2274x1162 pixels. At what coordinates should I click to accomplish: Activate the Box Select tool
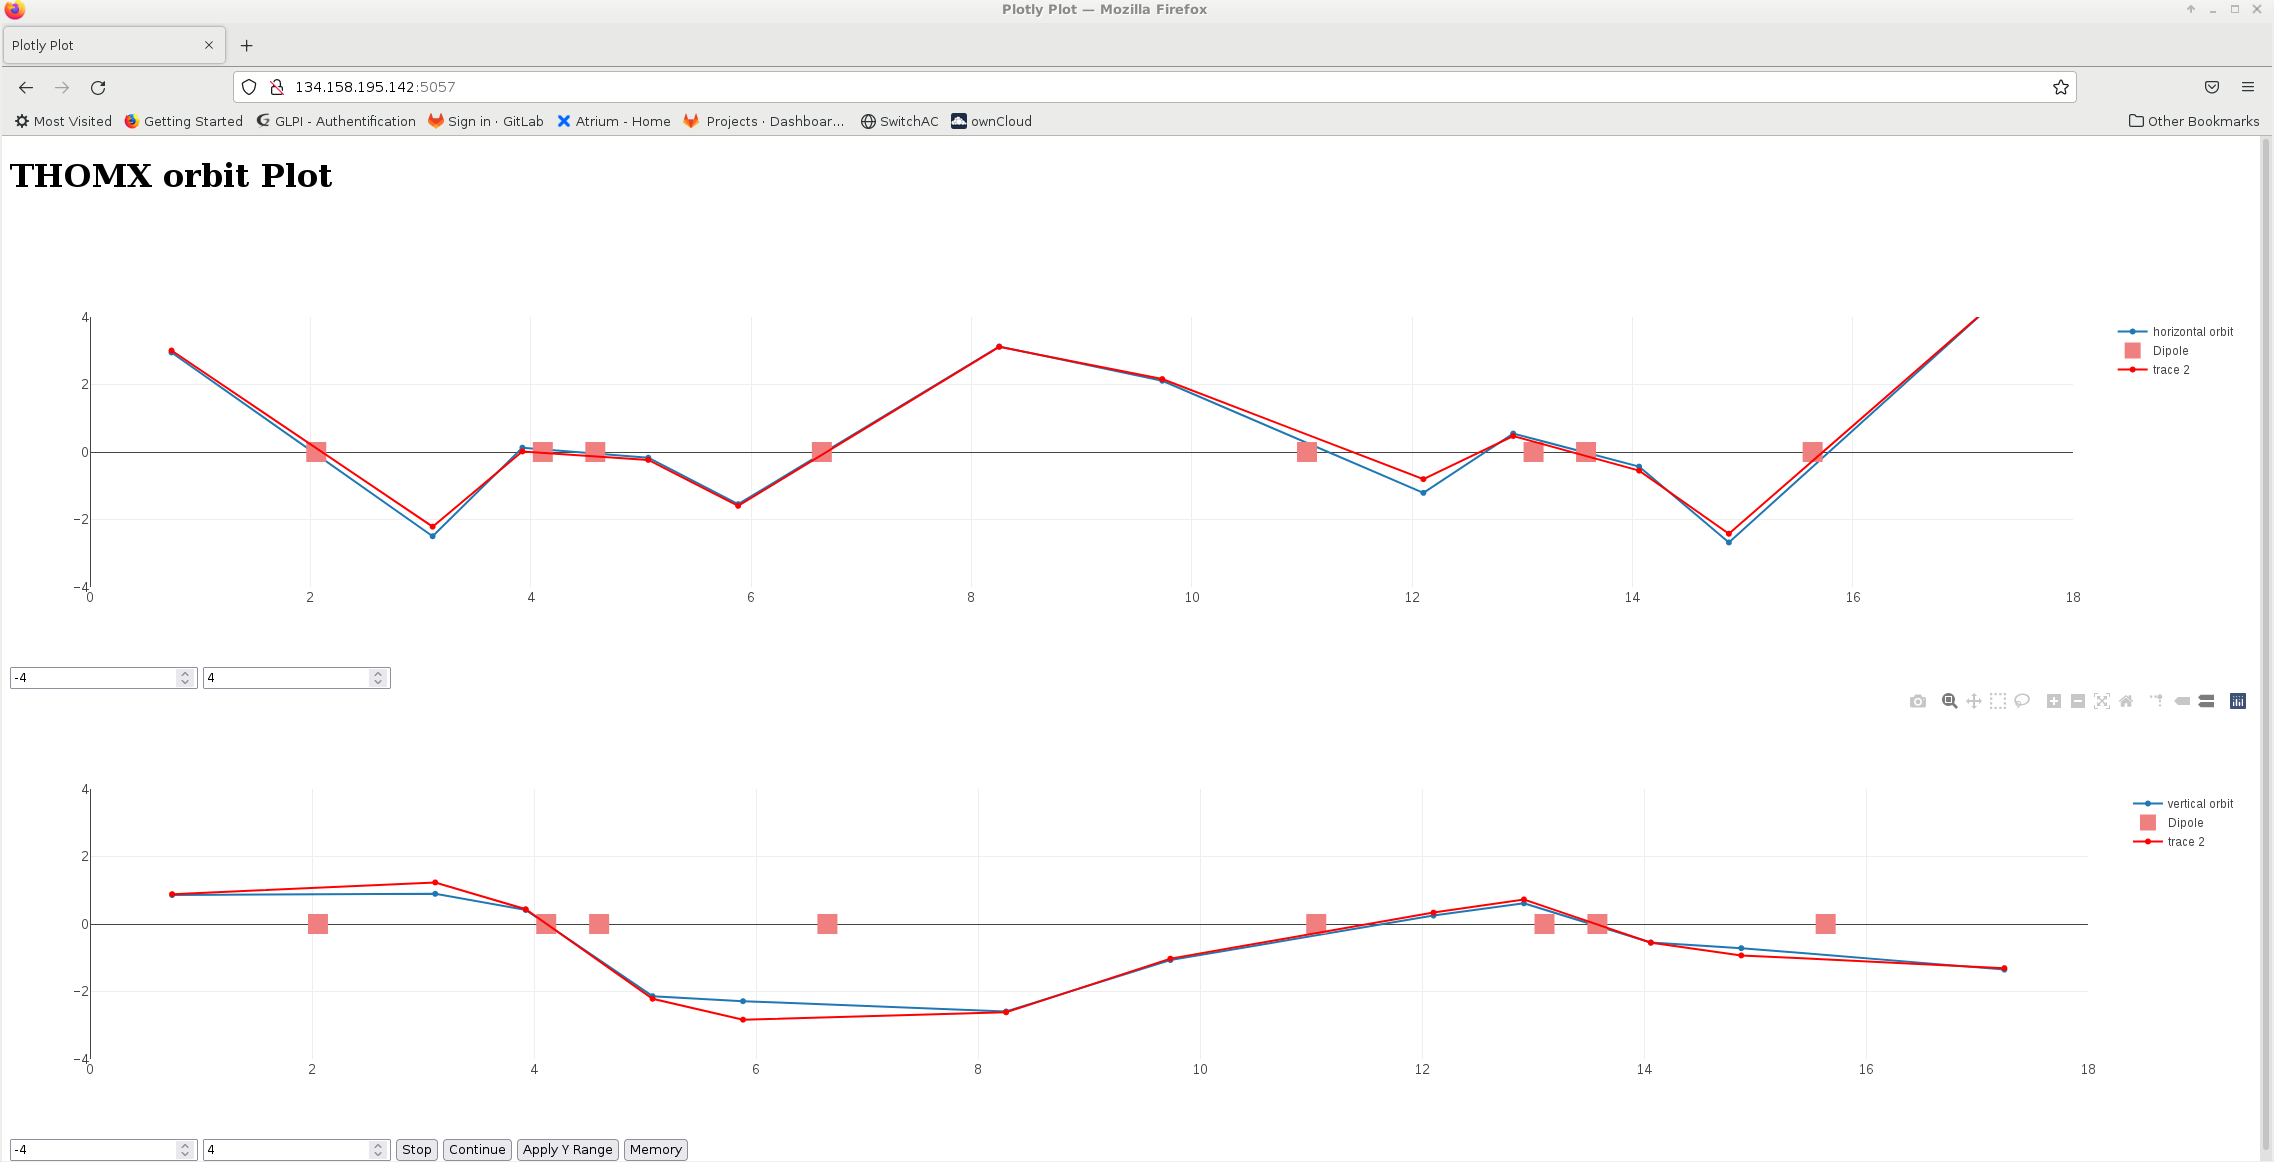click(x=1997, y=701)
